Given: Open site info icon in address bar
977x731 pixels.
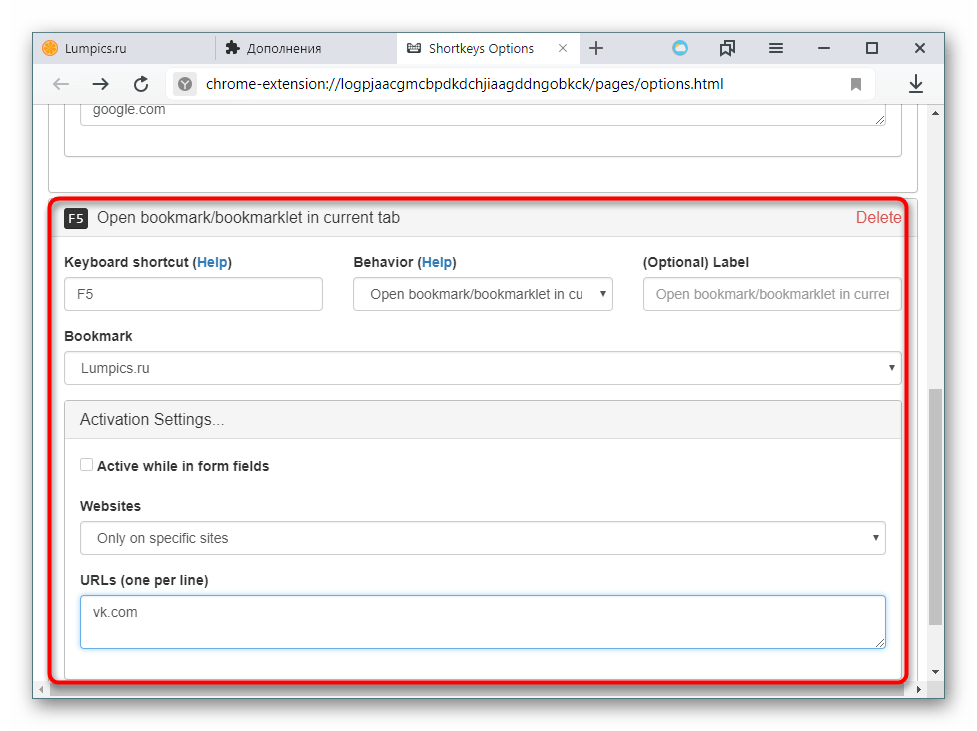Looking at the screenshot, I should 184,84.
